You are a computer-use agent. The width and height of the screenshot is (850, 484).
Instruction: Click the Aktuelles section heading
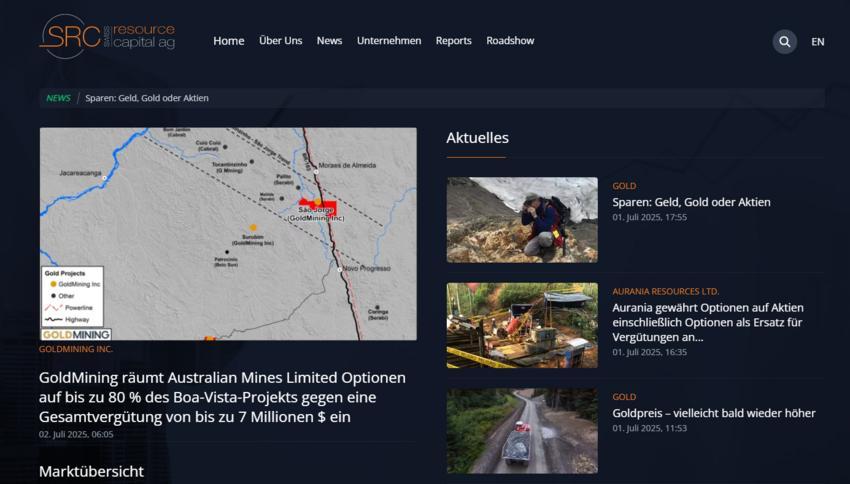(477, 138)
